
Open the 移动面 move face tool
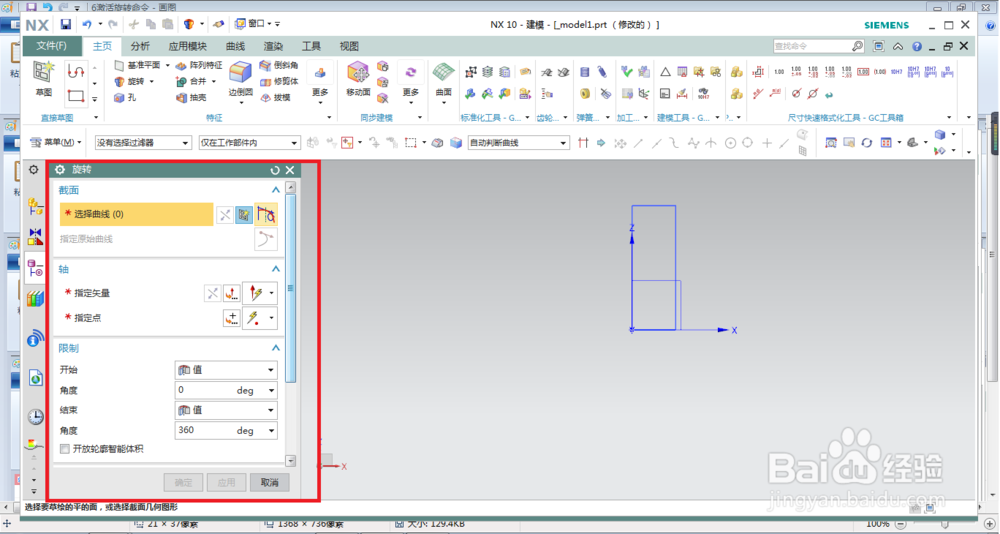[358, 78]
